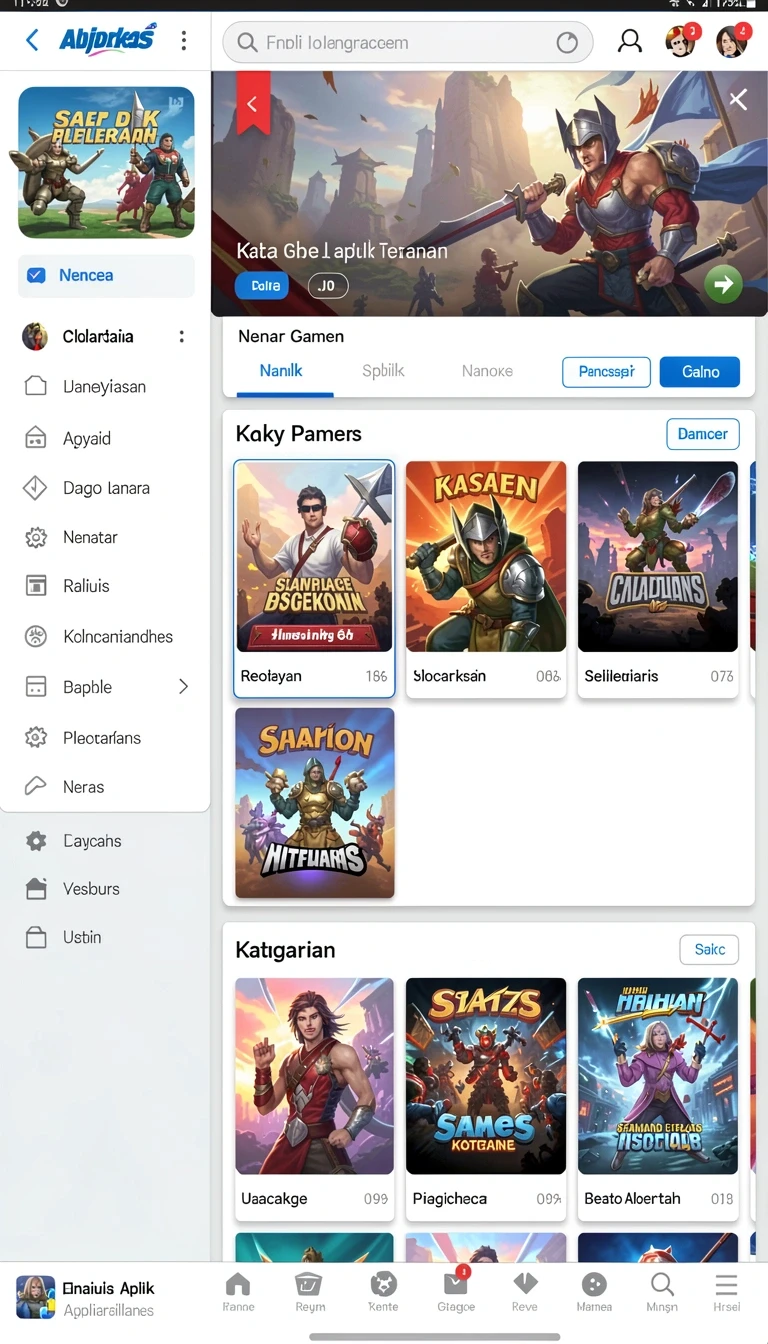Click the Abjorkas logo

(x=107, y=39)
